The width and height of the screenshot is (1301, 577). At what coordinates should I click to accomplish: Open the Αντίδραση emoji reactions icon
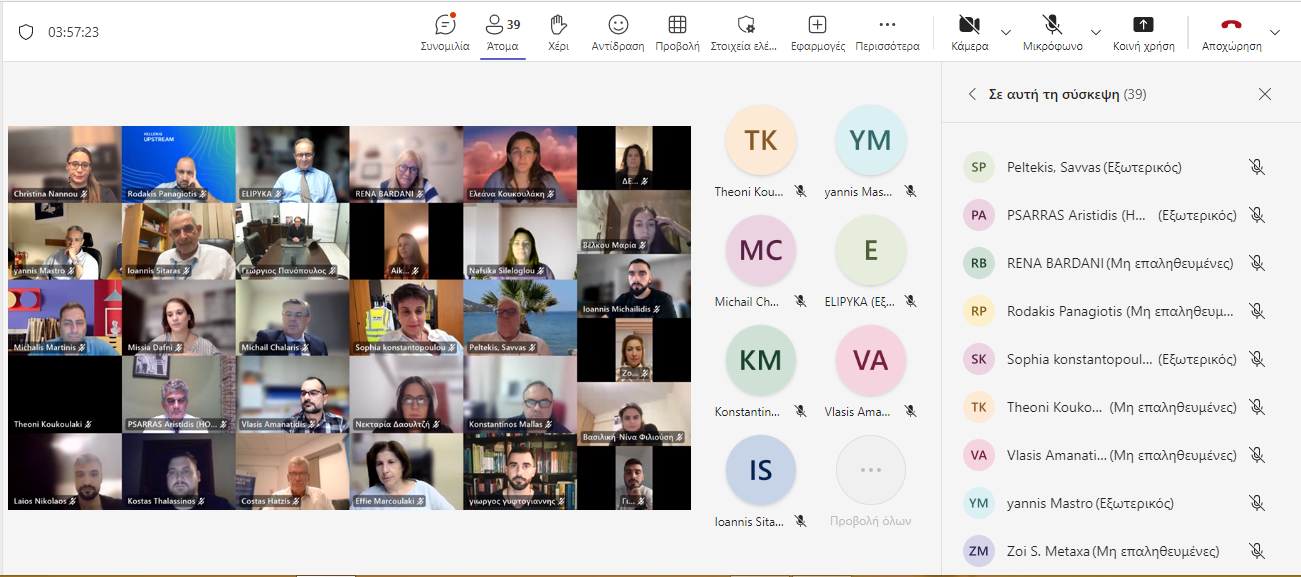(618, 25)
